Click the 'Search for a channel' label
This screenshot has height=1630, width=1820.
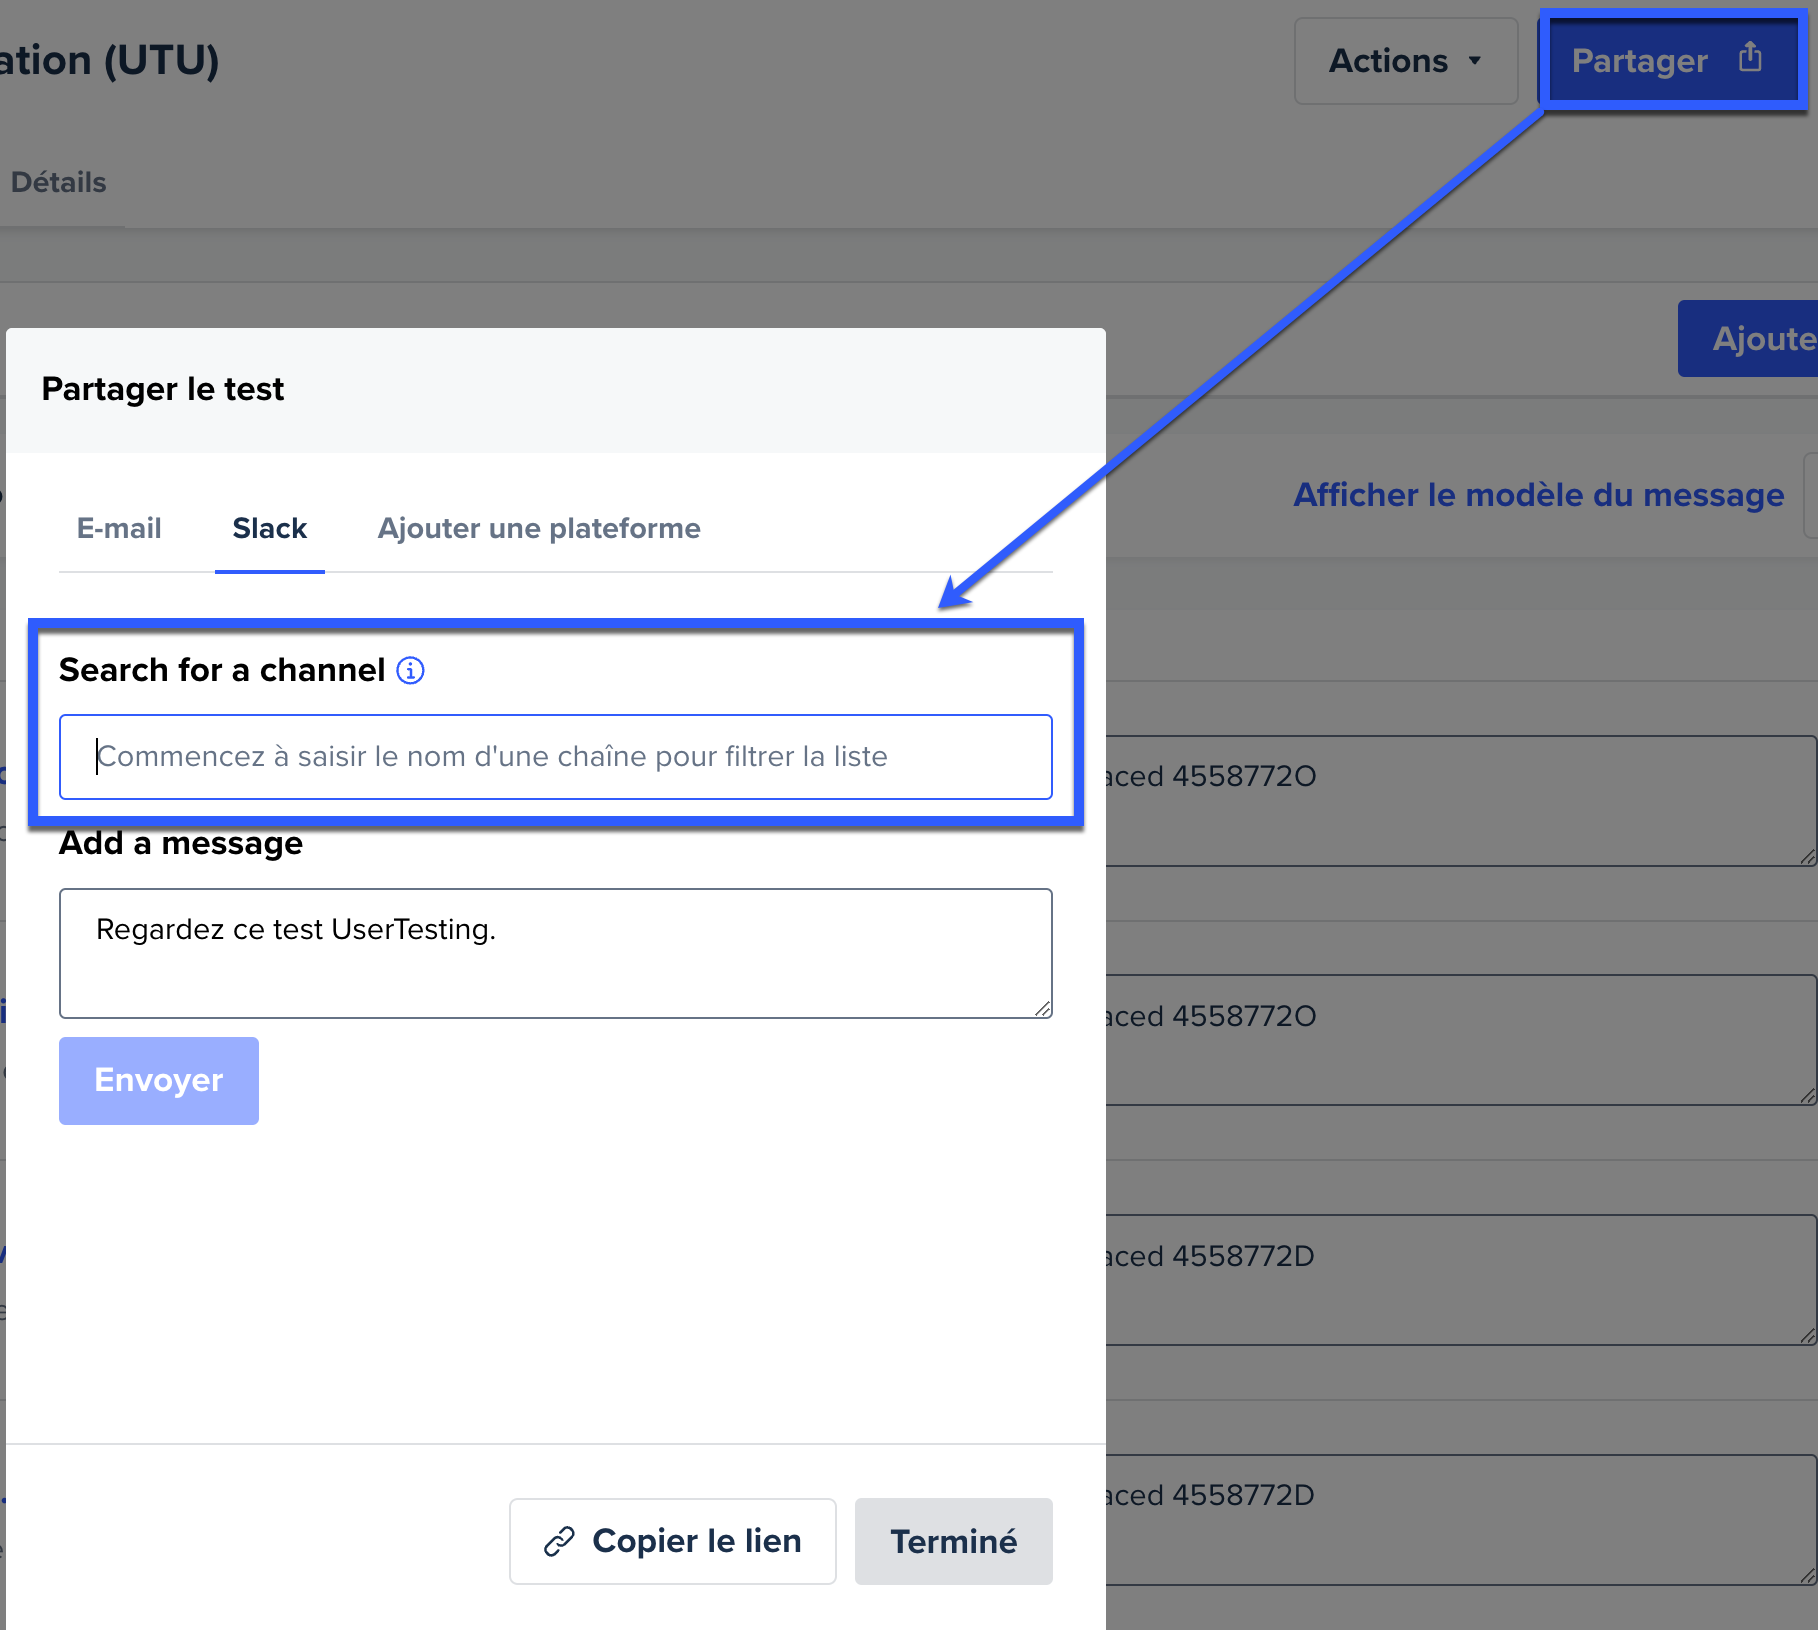pos(222,670)
